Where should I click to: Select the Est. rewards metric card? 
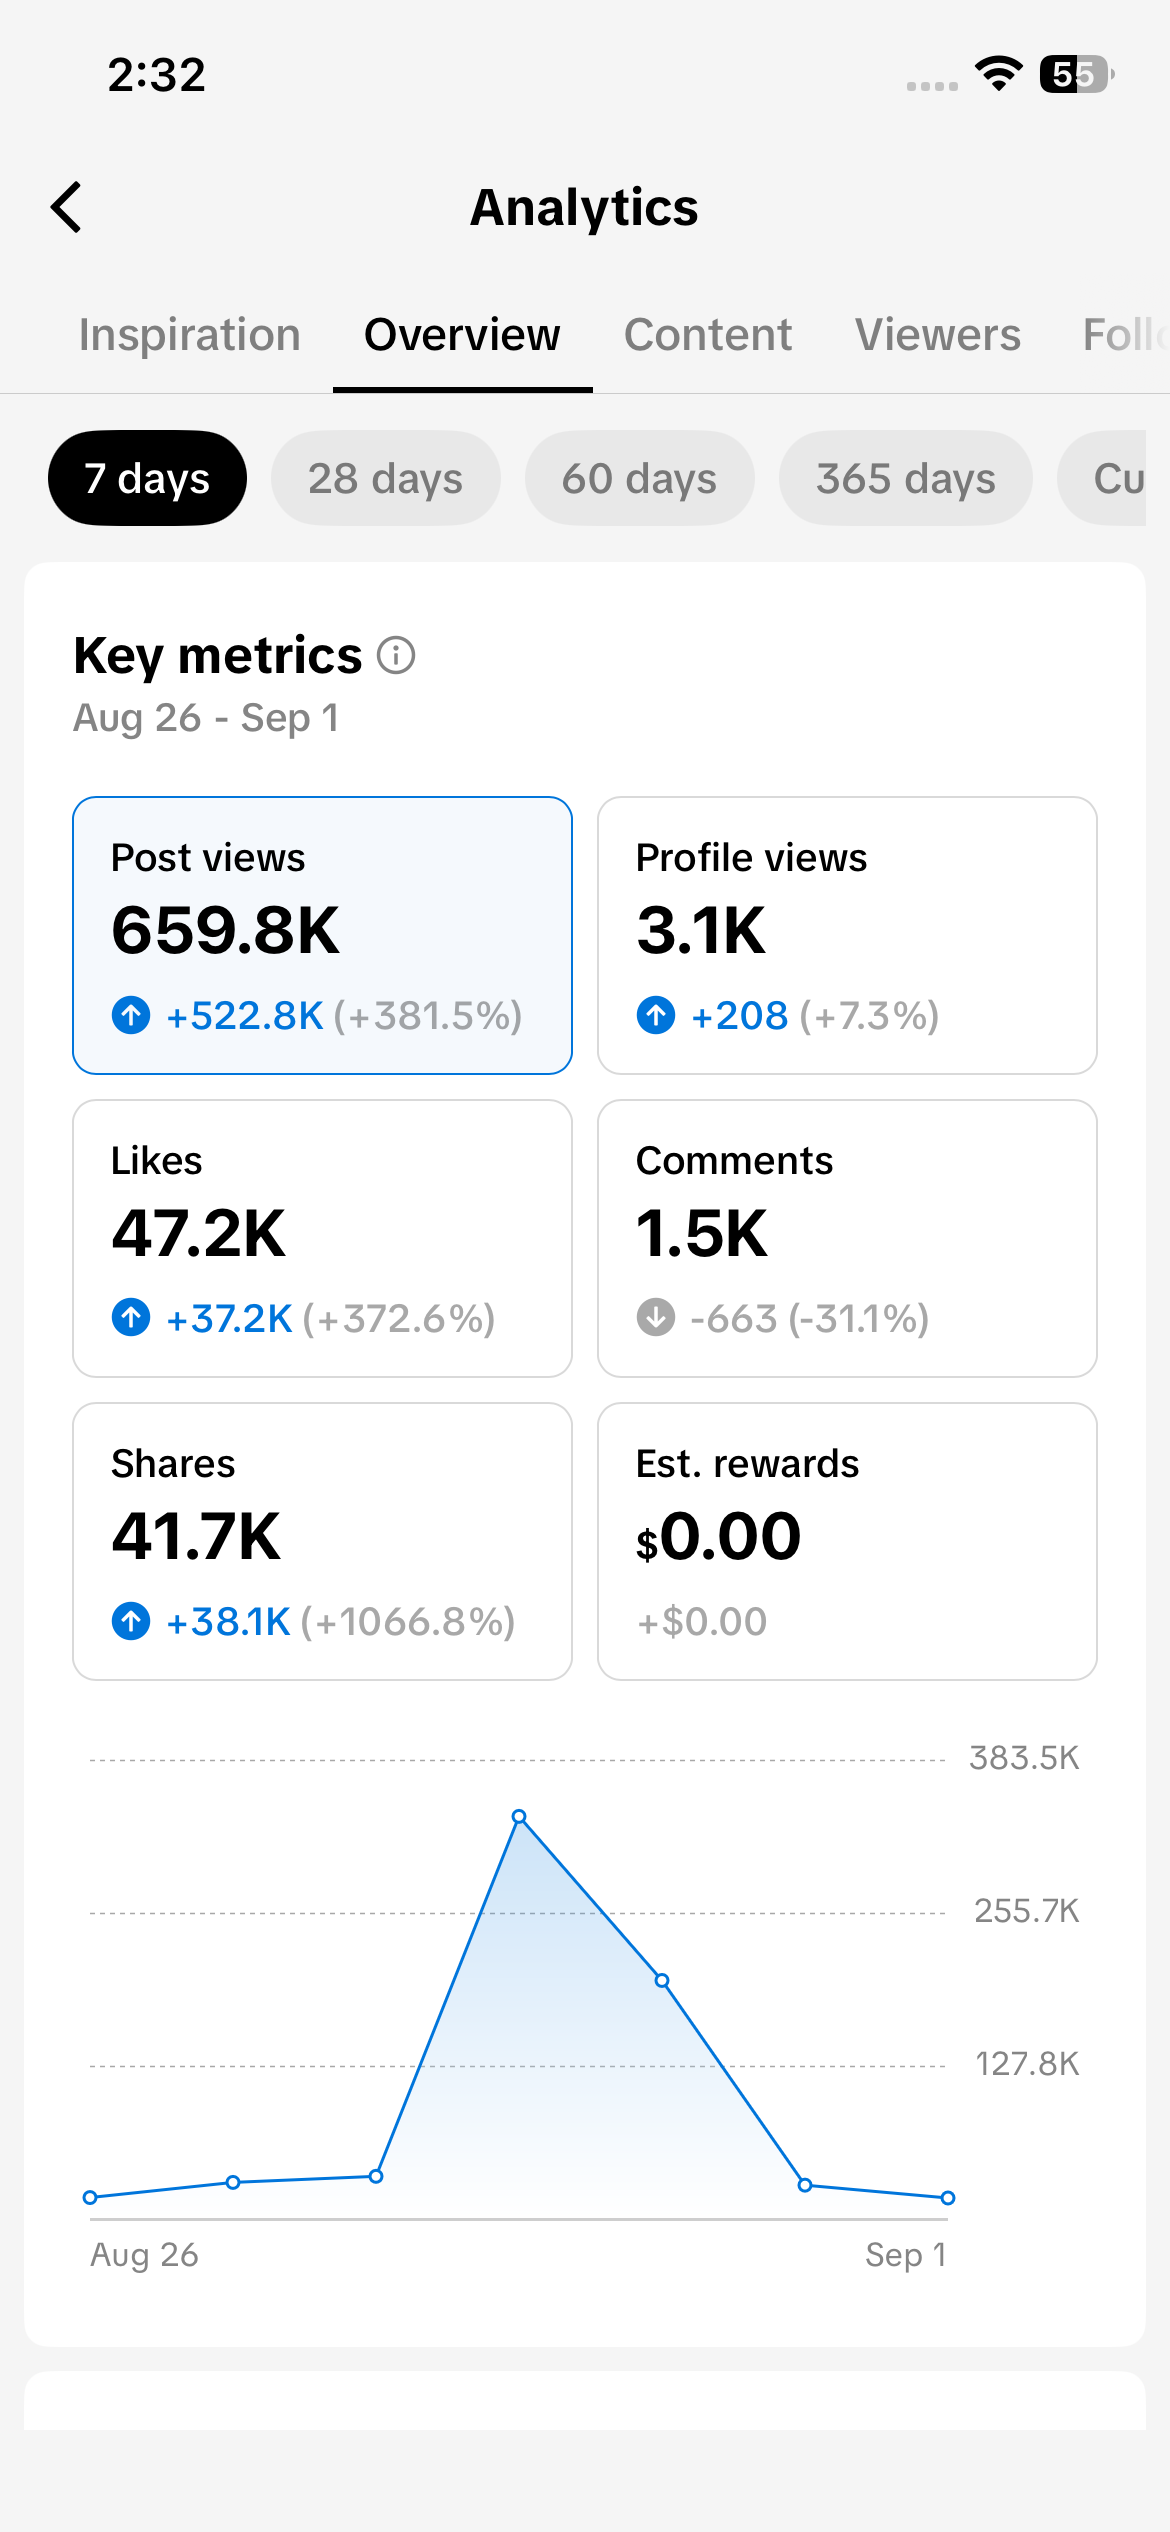click(847, 1541)
